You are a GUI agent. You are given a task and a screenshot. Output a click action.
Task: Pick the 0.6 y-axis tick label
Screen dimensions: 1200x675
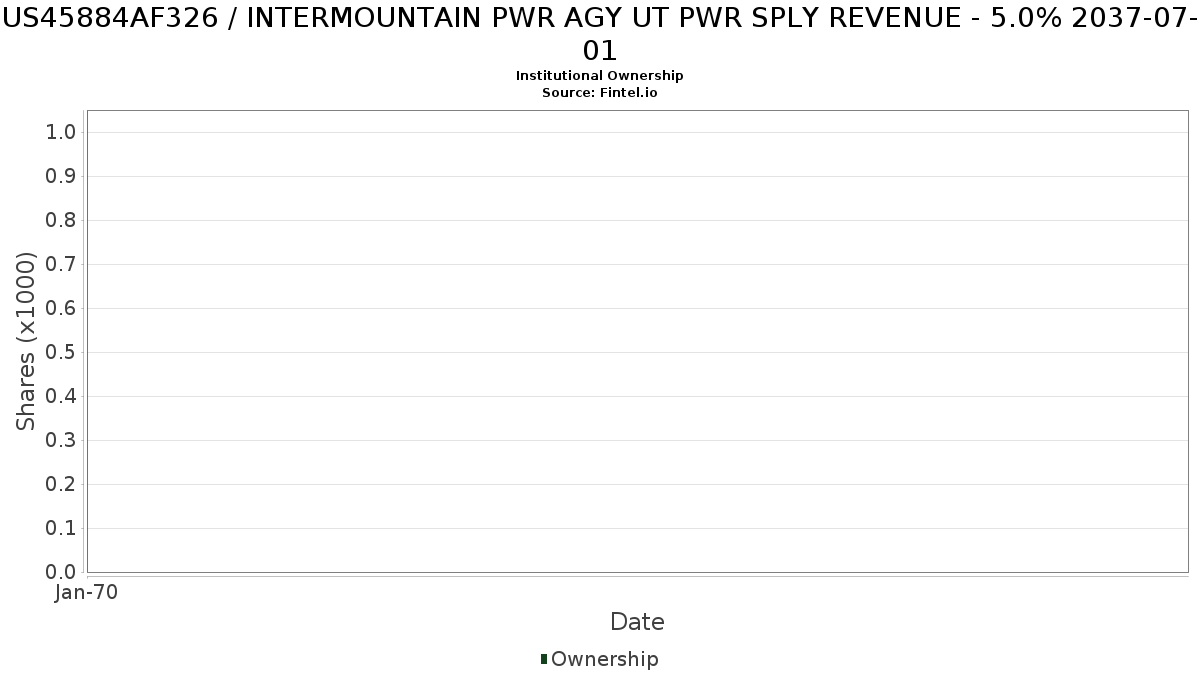point(61,309)
